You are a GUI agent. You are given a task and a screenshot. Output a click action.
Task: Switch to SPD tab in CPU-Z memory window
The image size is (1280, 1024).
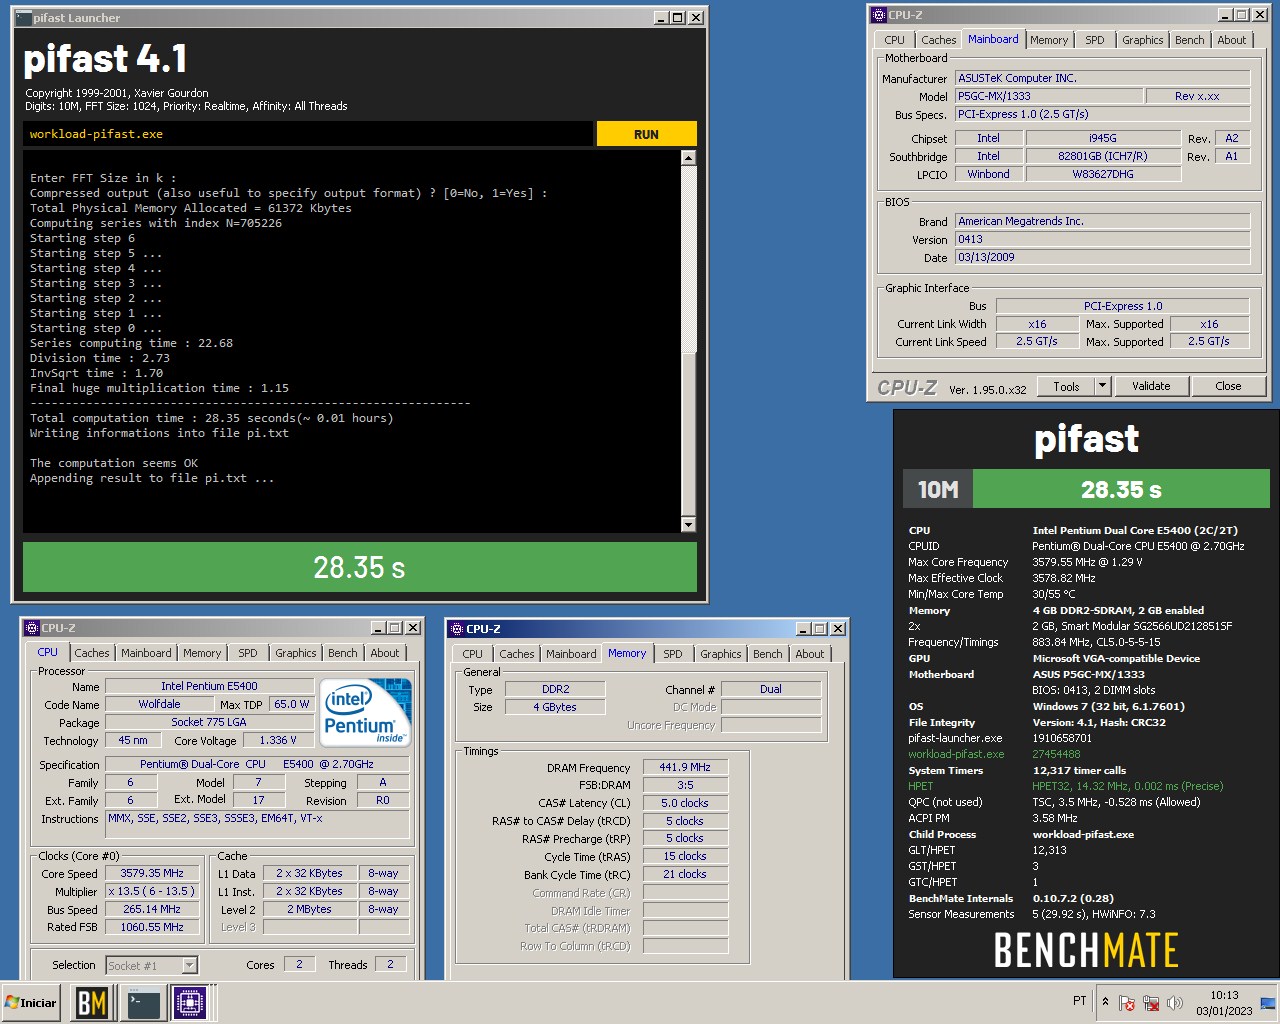pyautogui.click(x=673, y=654)
